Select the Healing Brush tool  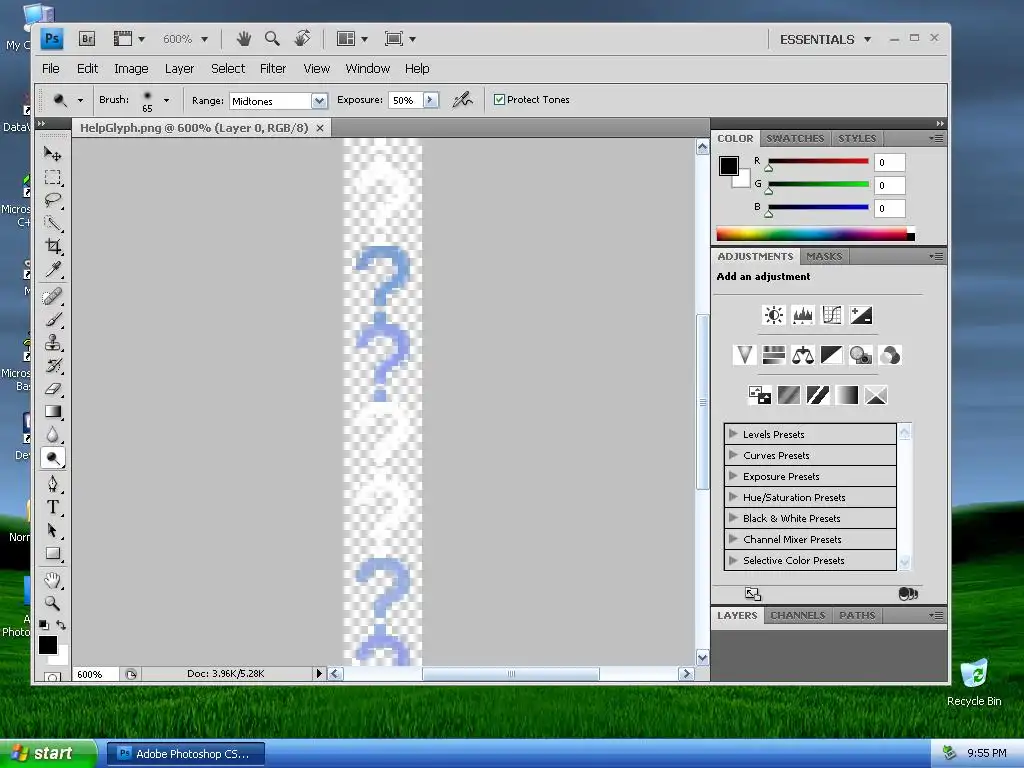(52, 296)
